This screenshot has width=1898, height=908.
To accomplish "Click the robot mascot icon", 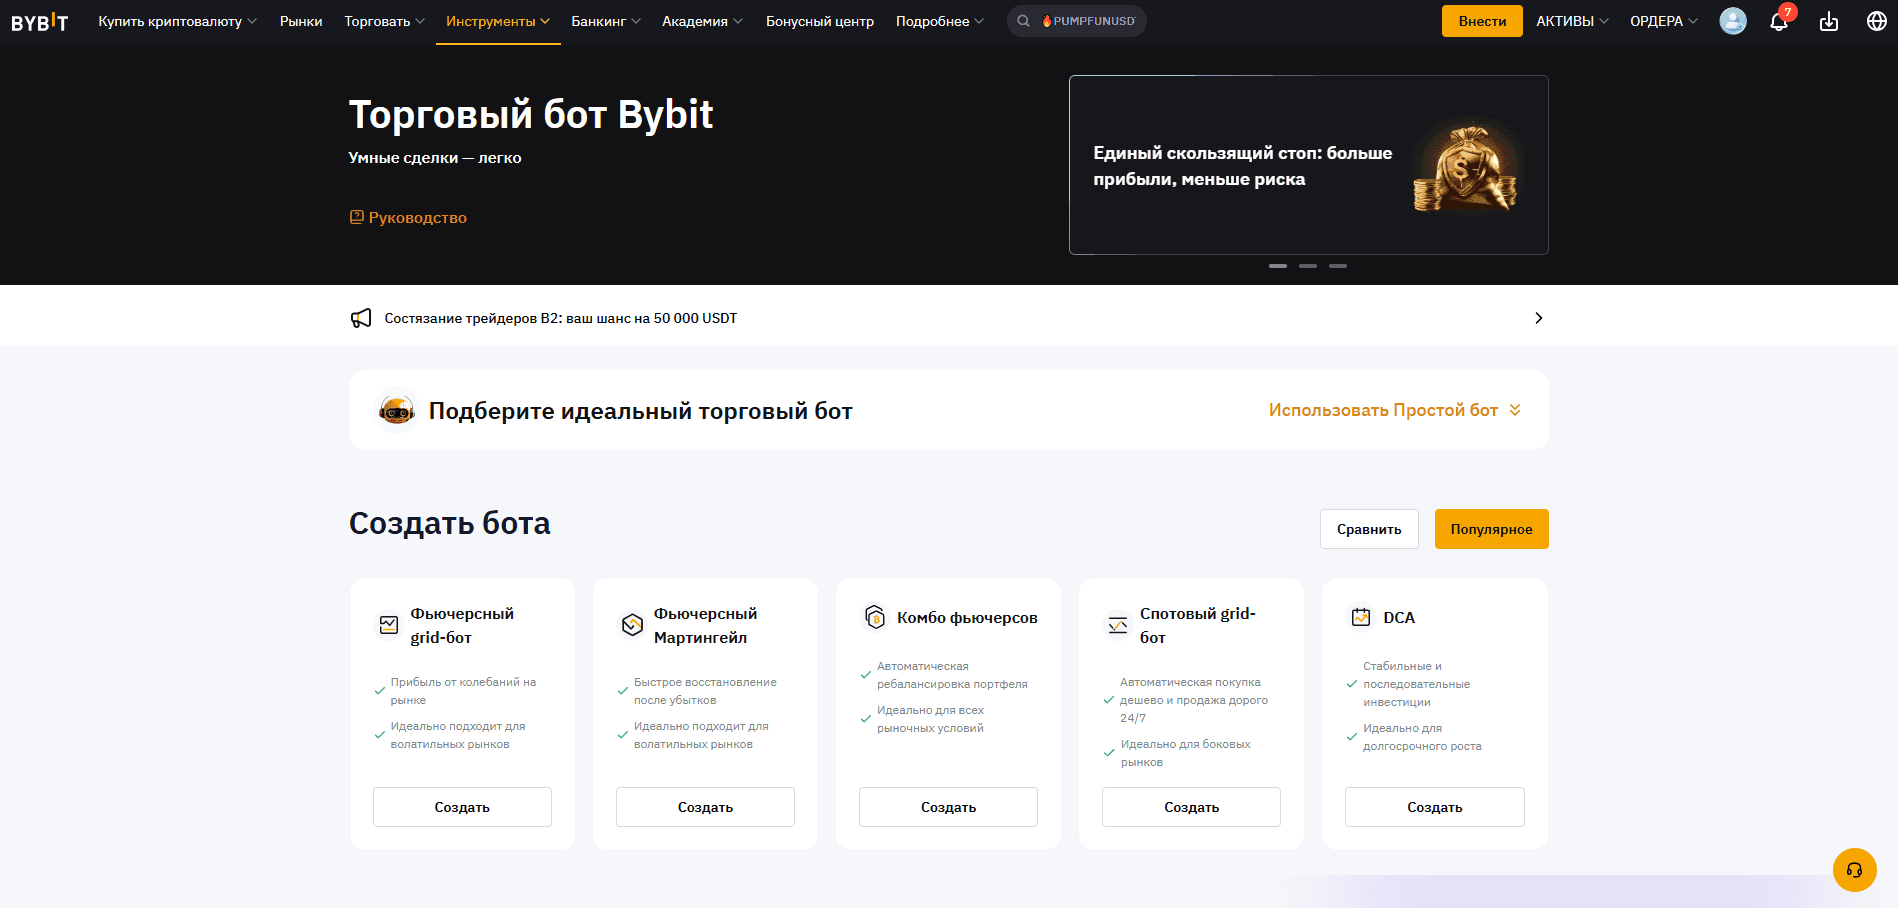I will click(x=396, y=410).
